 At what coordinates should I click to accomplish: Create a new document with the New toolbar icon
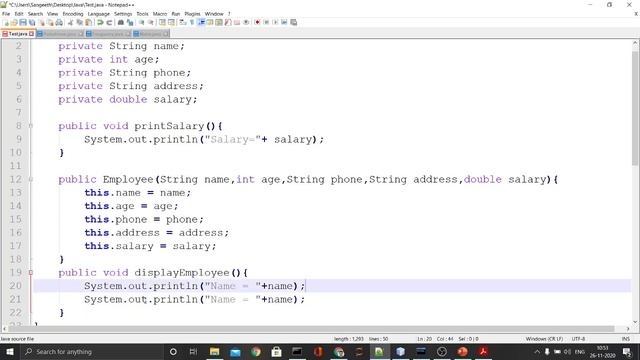[6, 22]
